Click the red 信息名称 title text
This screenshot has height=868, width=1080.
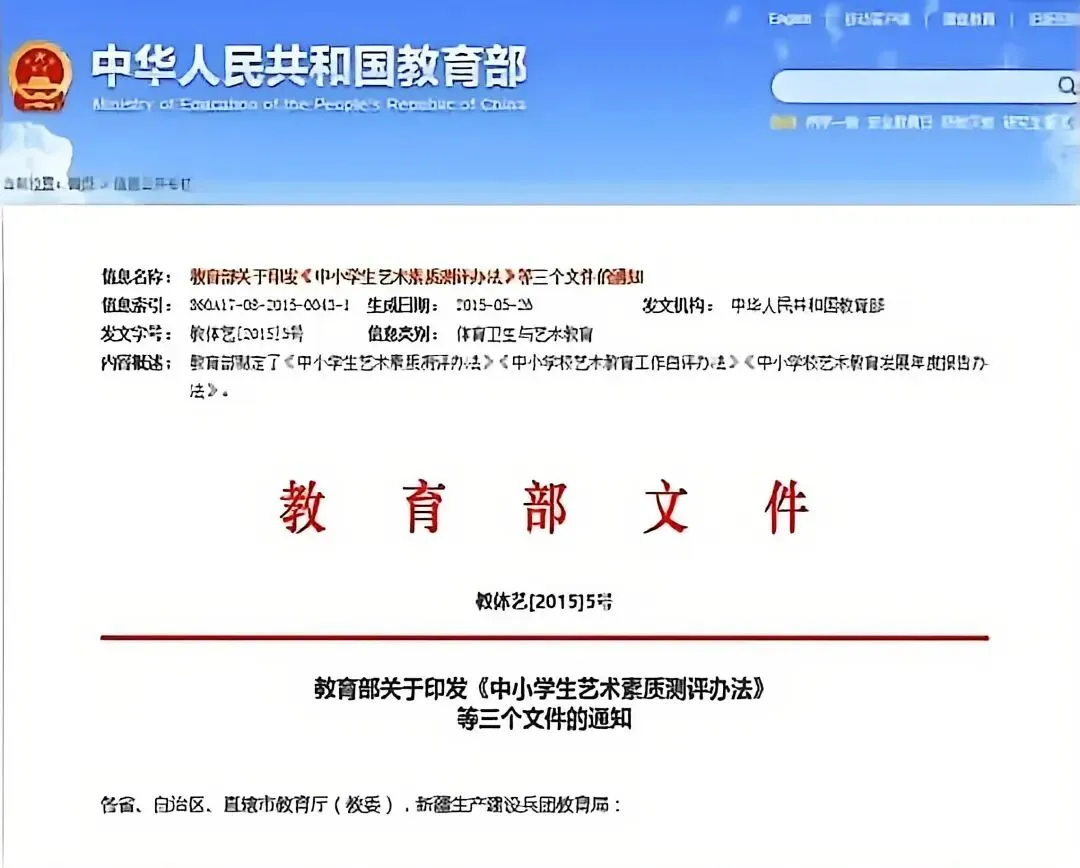417,276
